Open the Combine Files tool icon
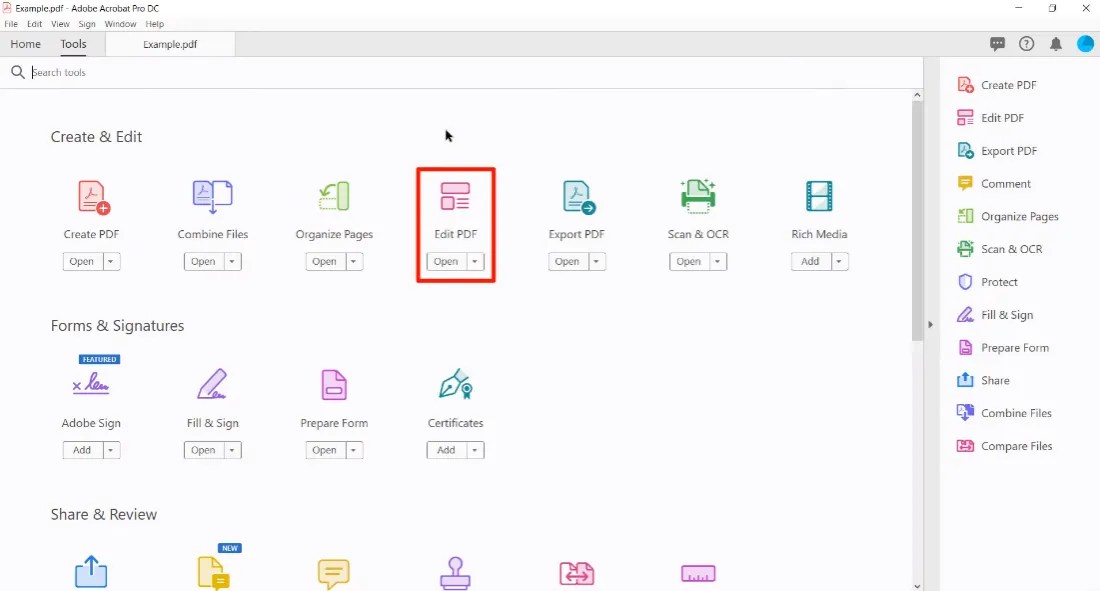The width and height of the screenshot is (1100, 591). pos(212,196)
